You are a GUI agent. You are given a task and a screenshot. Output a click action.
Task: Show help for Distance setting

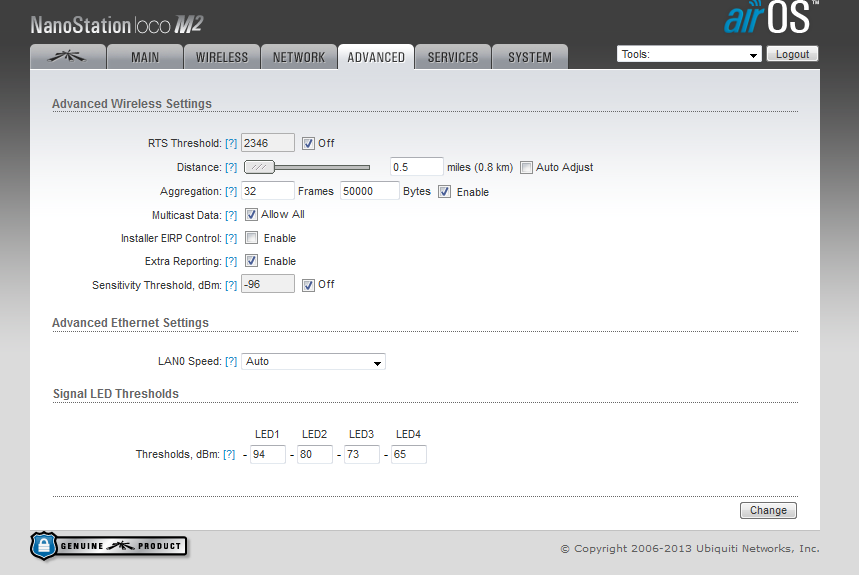click(231, 167)
